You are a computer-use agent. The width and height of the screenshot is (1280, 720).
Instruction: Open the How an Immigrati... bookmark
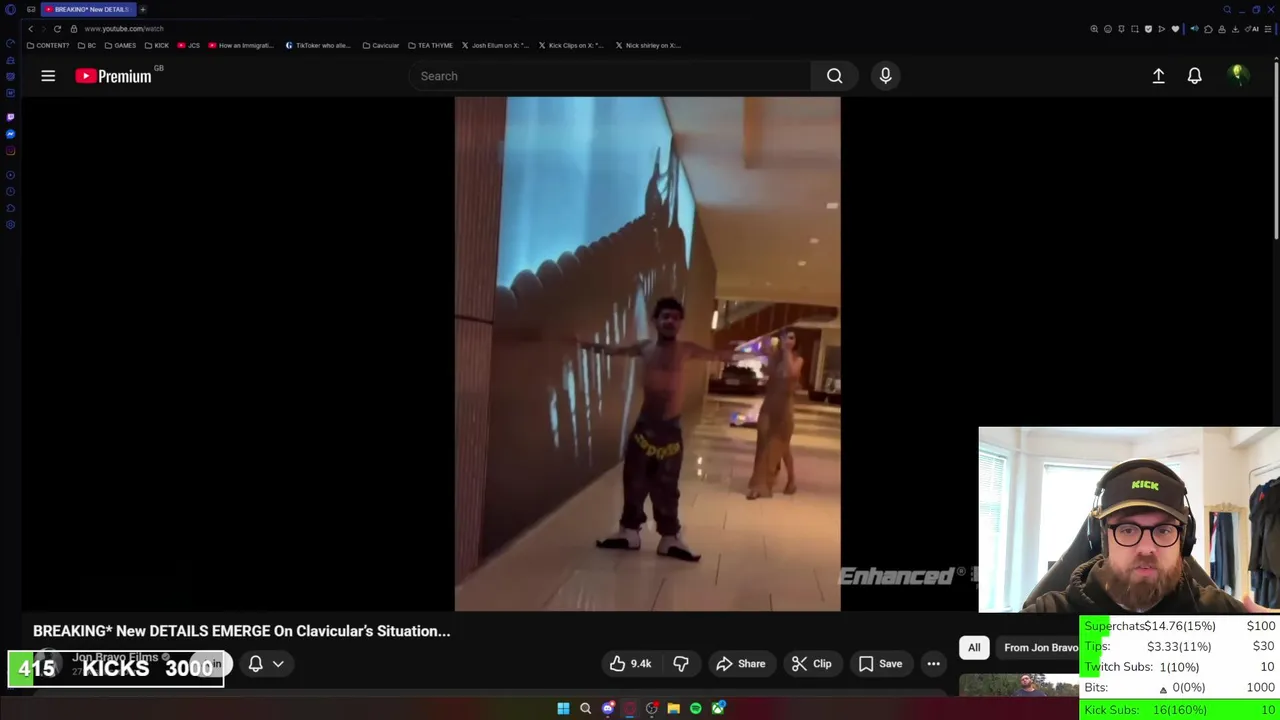tap(241, 45)
